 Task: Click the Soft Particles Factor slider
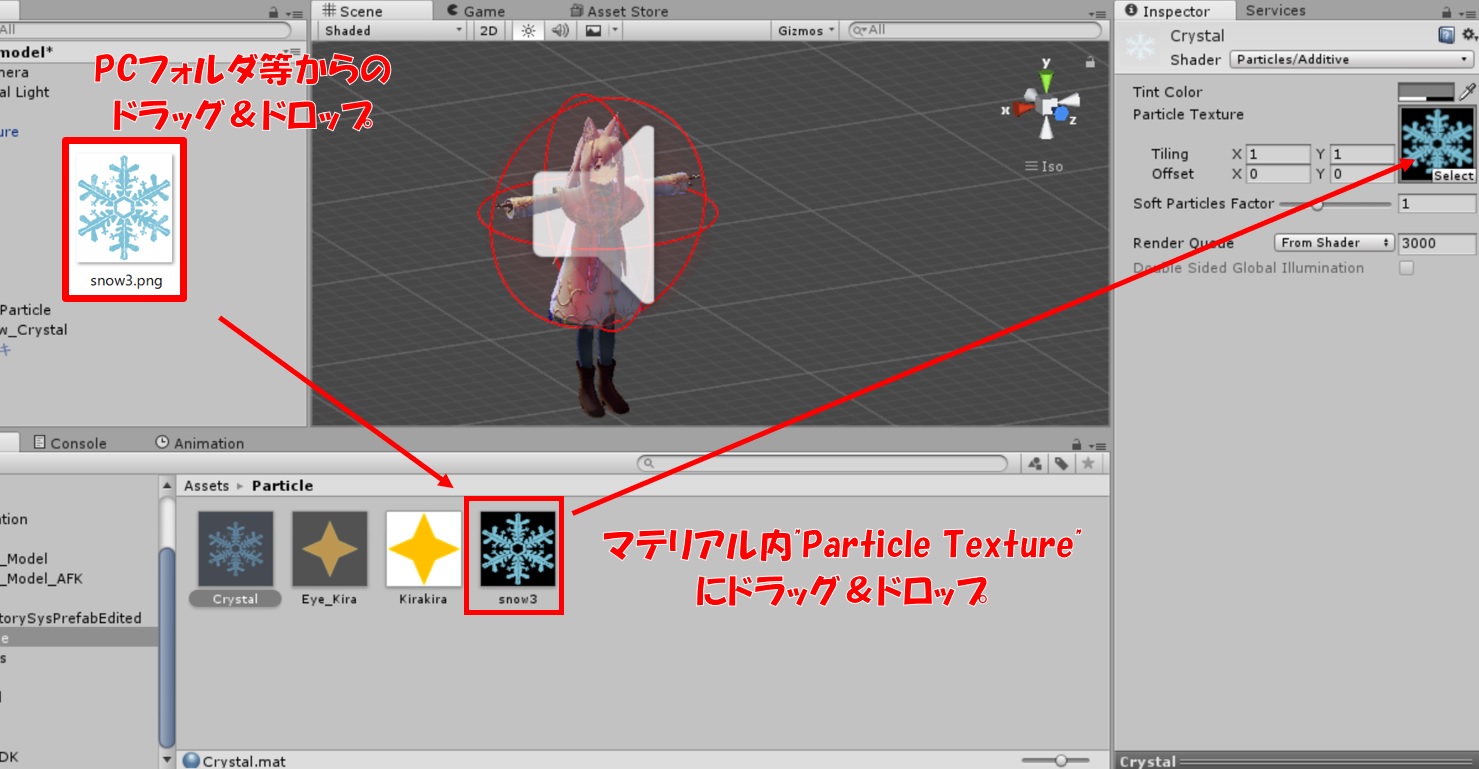tap(1334, 204)
